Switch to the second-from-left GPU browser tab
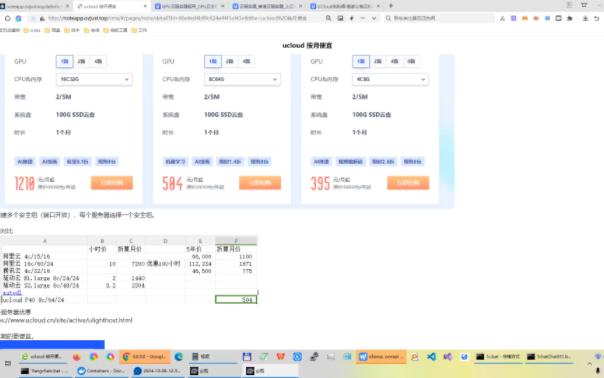The height and width of the screenshot is (378, 604). tap(189, 6)
